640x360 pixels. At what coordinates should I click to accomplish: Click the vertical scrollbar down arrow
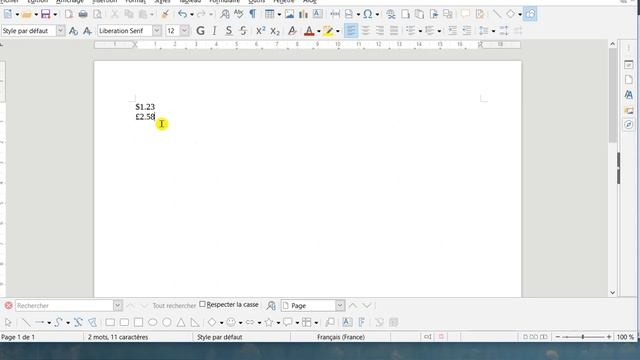(613, 293)
